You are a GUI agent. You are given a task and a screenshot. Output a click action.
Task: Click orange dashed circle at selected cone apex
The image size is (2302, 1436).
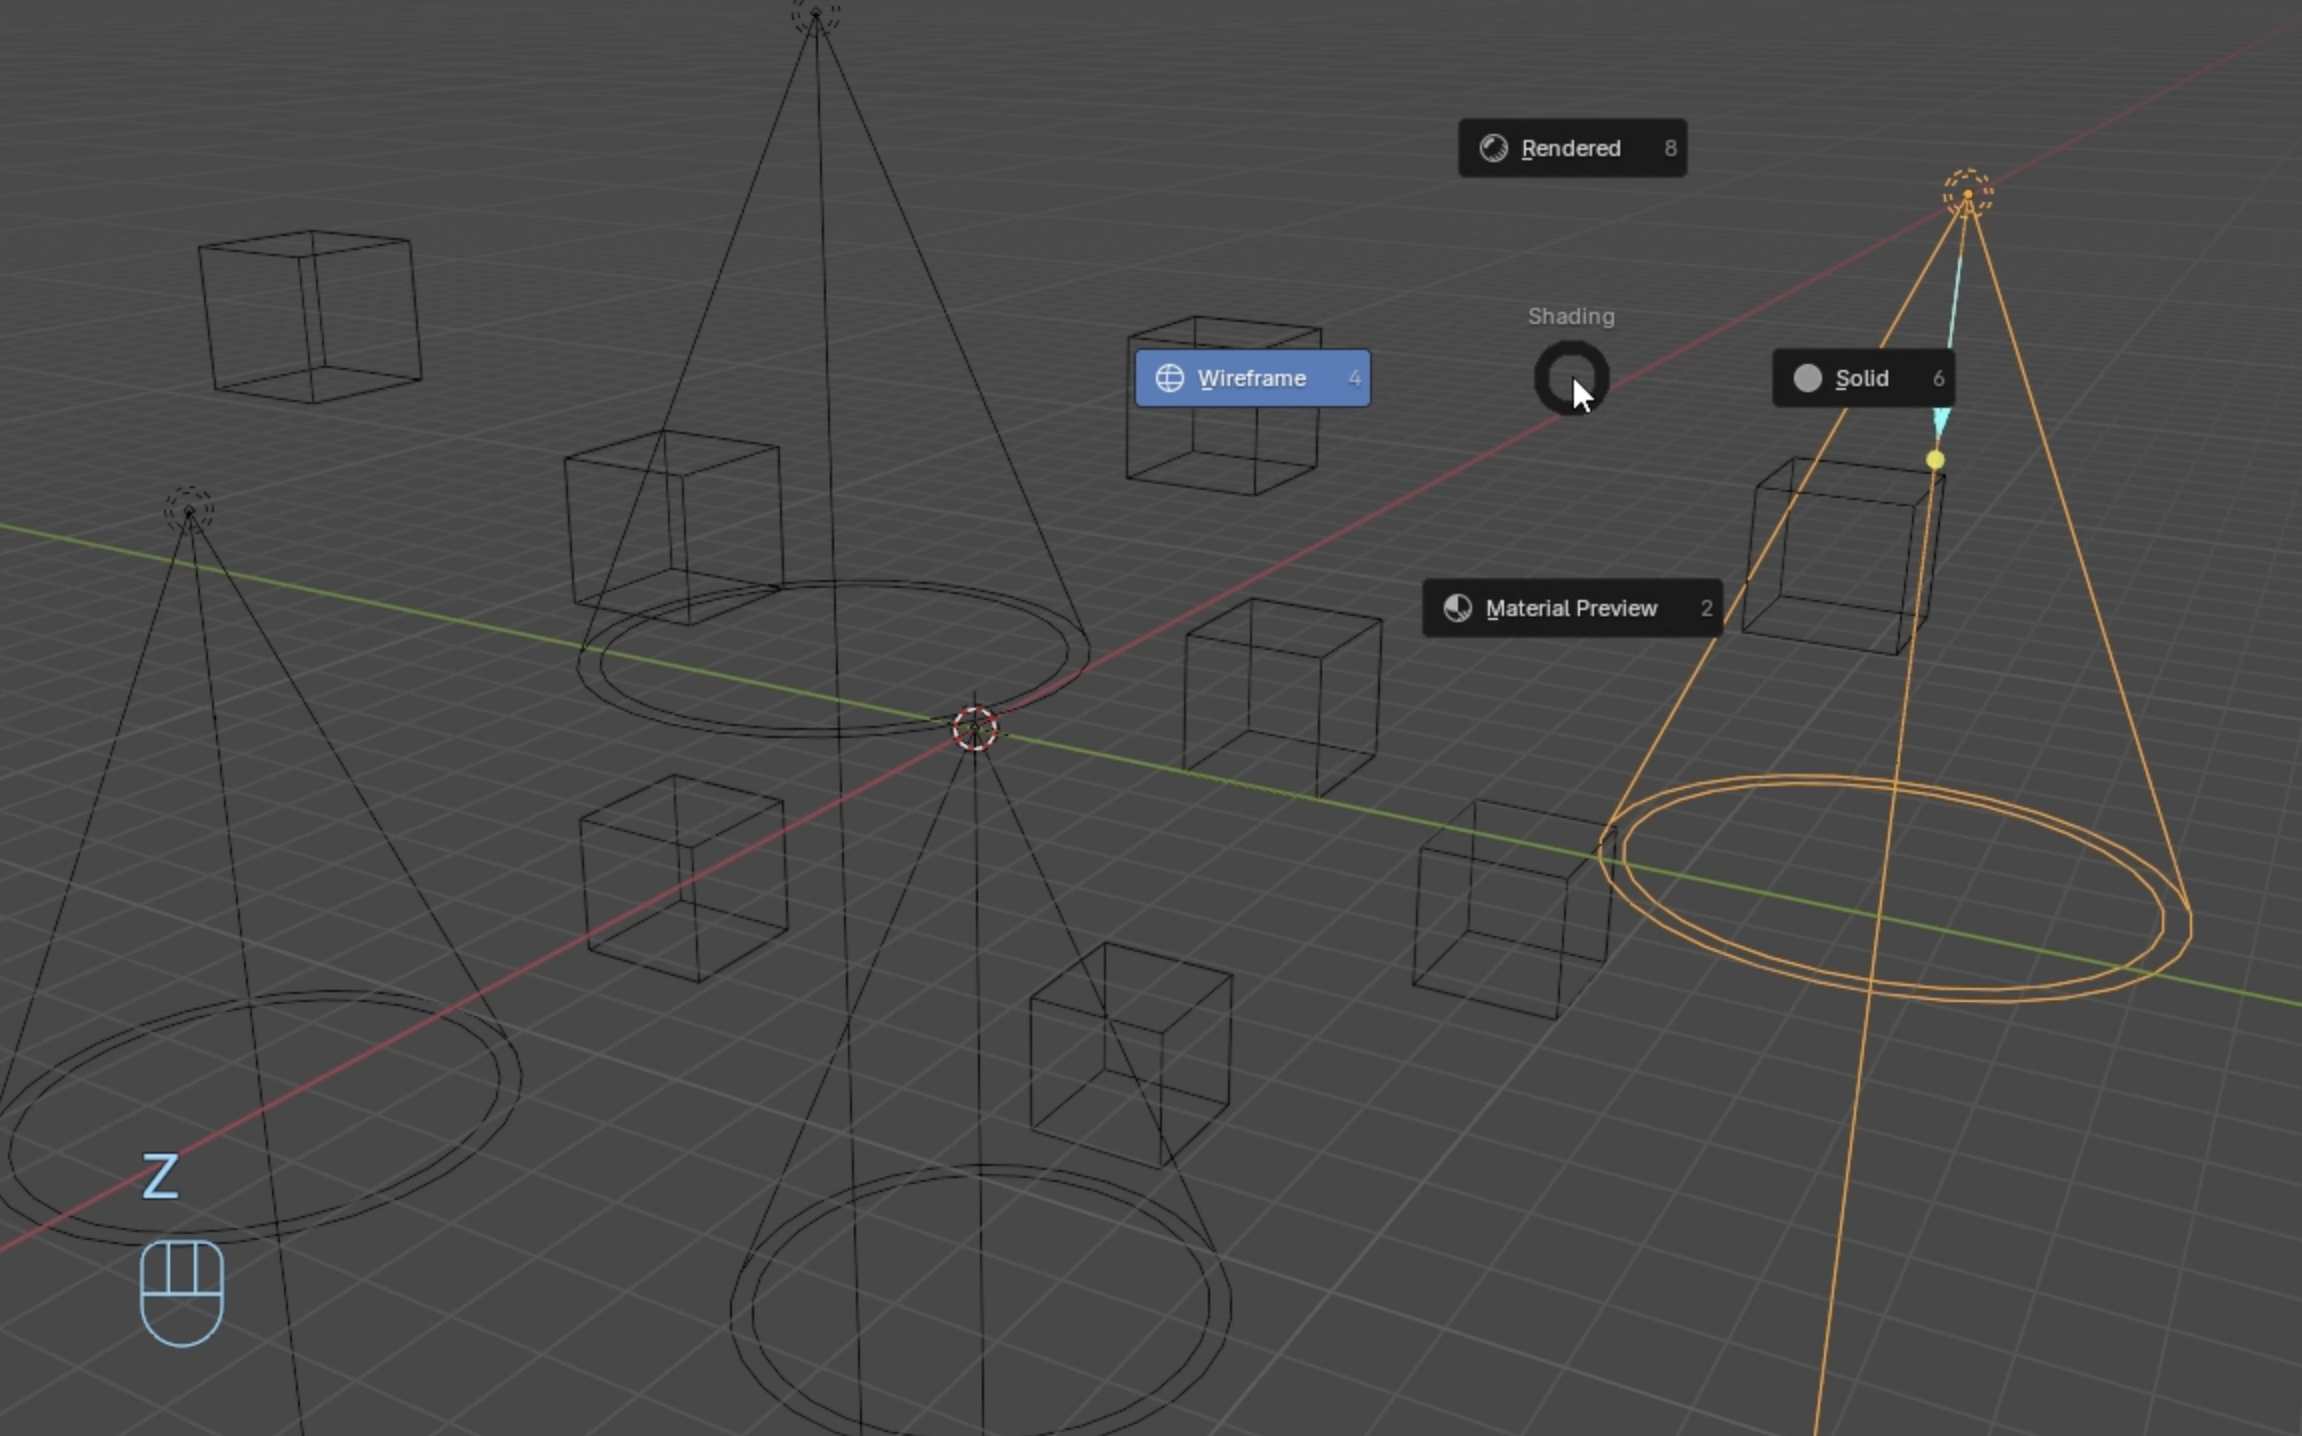[x=1967, y=193]
